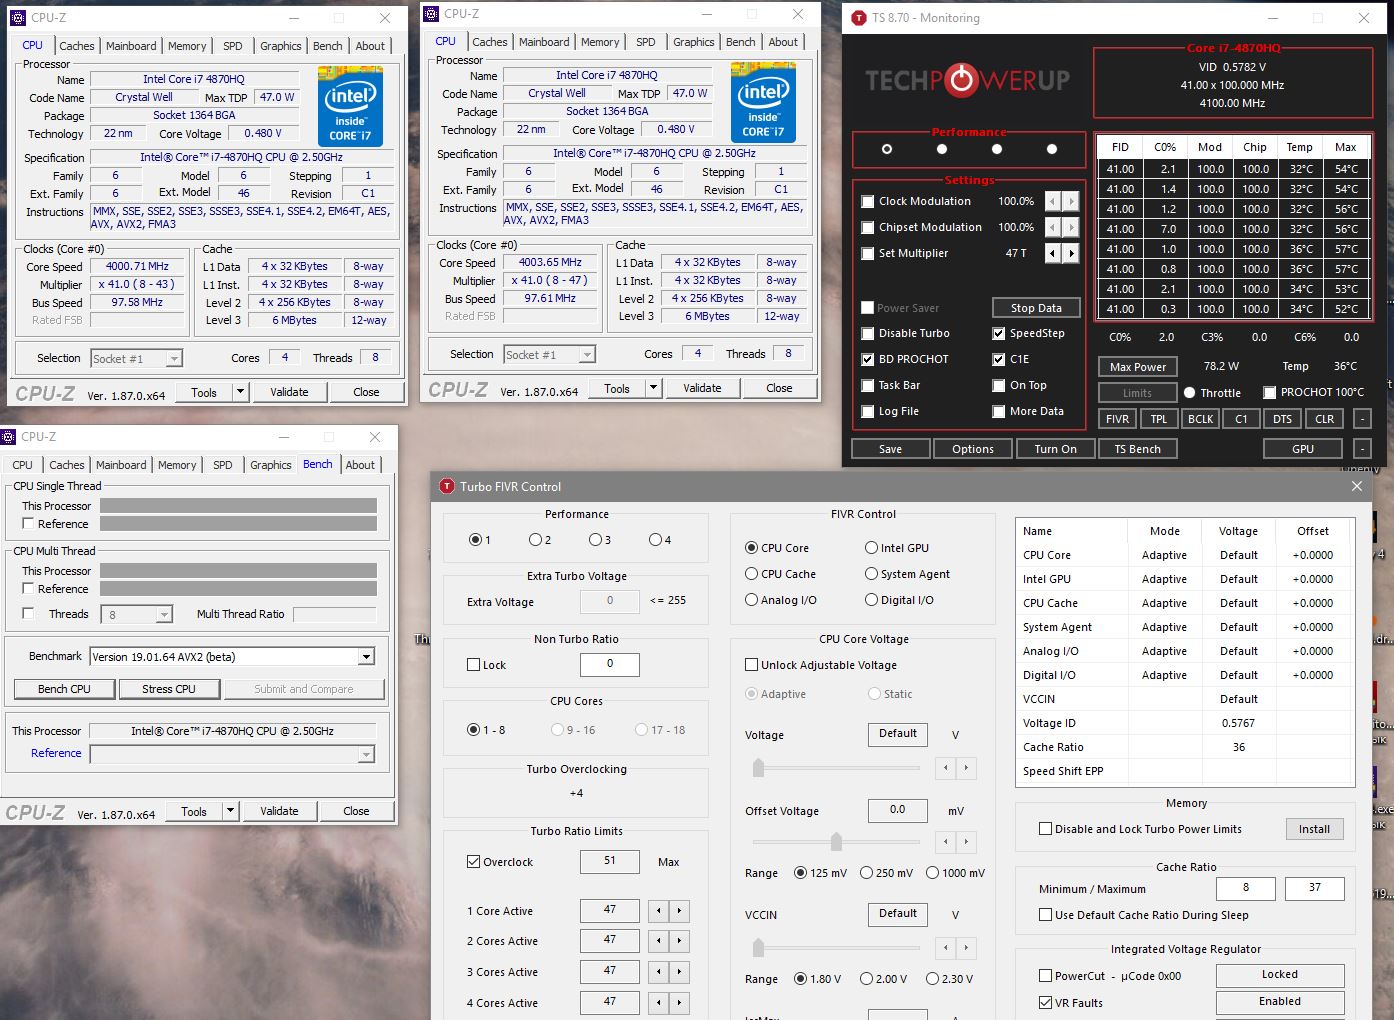Click the CPU-Z icon in the Bench window title bar
This screenshot has height=1020, width=1394.
(x=8, y=437)
